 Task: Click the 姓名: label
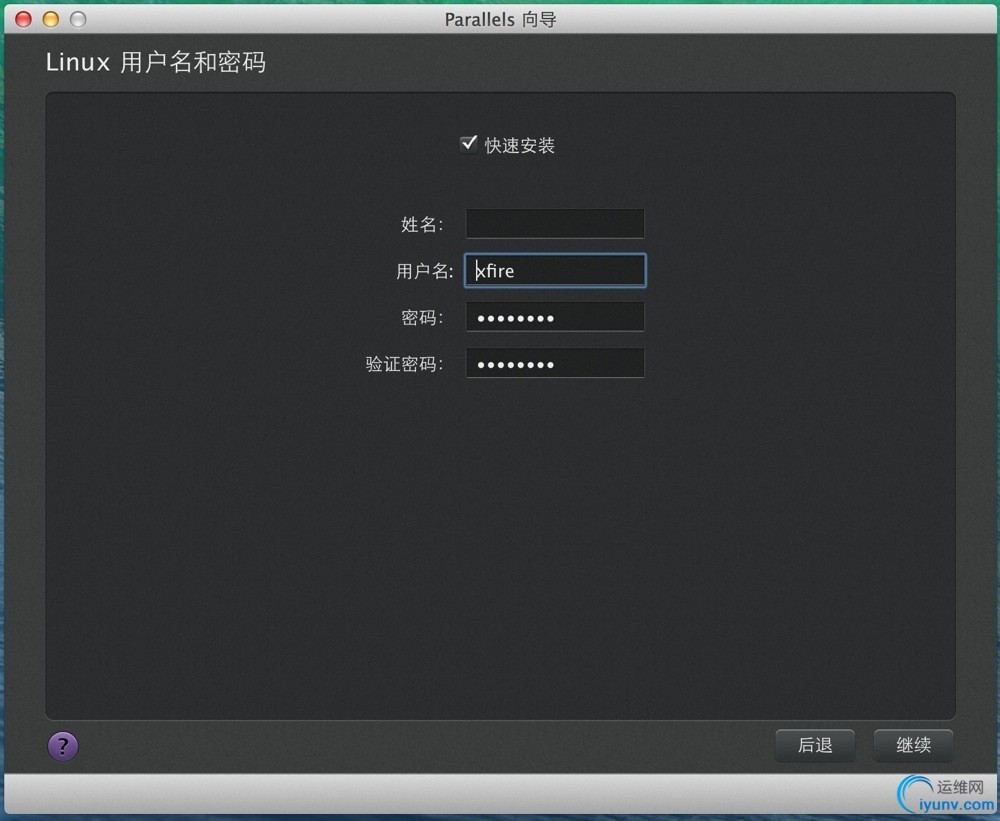pos(422,225)
